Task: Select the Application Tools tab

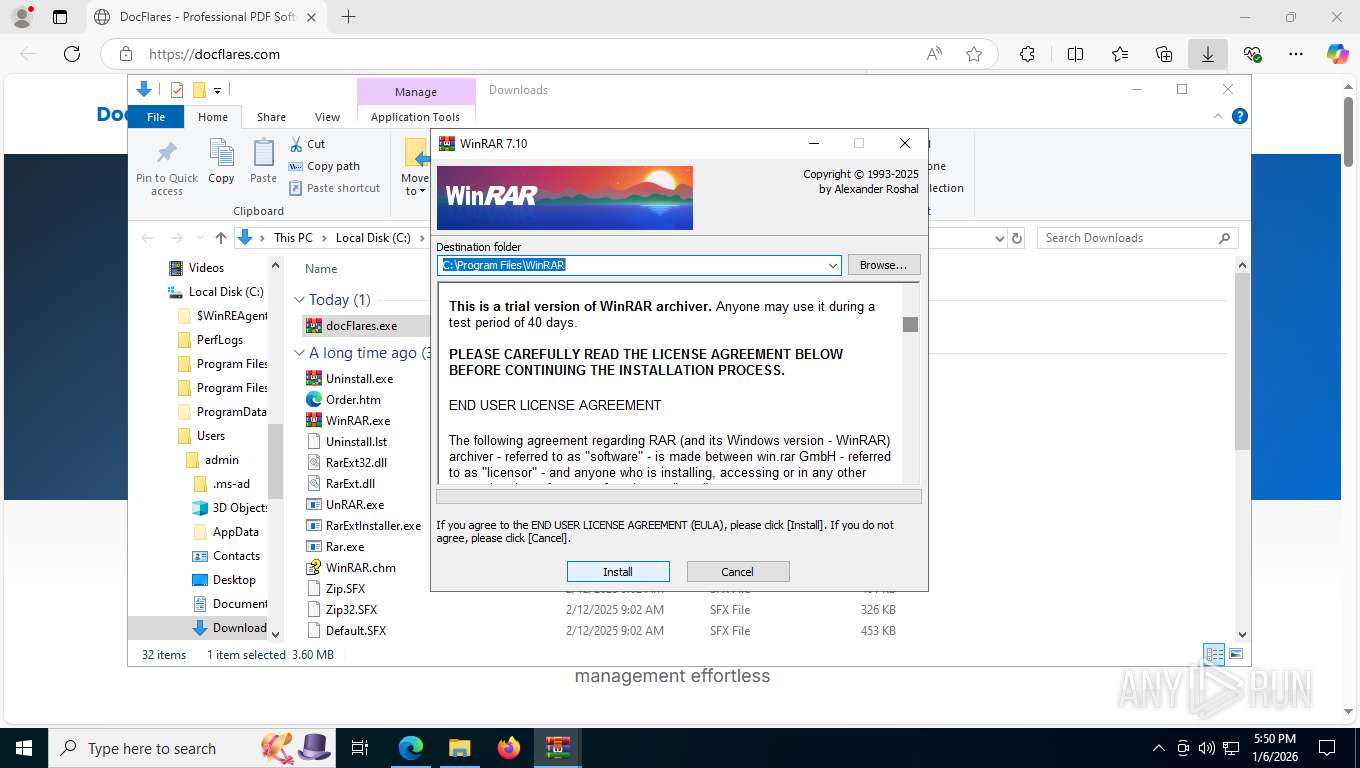Action: [415, 117]
